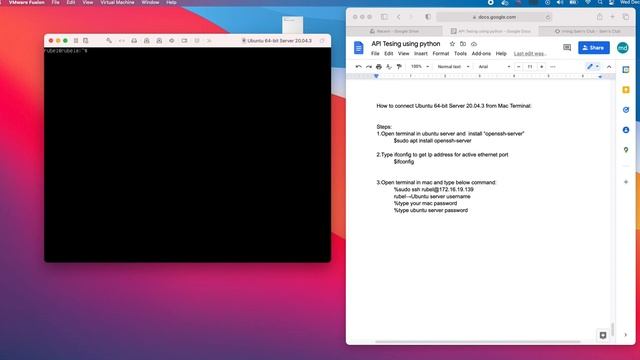Open the Calendar side panel icon

(x=626, y=70)
